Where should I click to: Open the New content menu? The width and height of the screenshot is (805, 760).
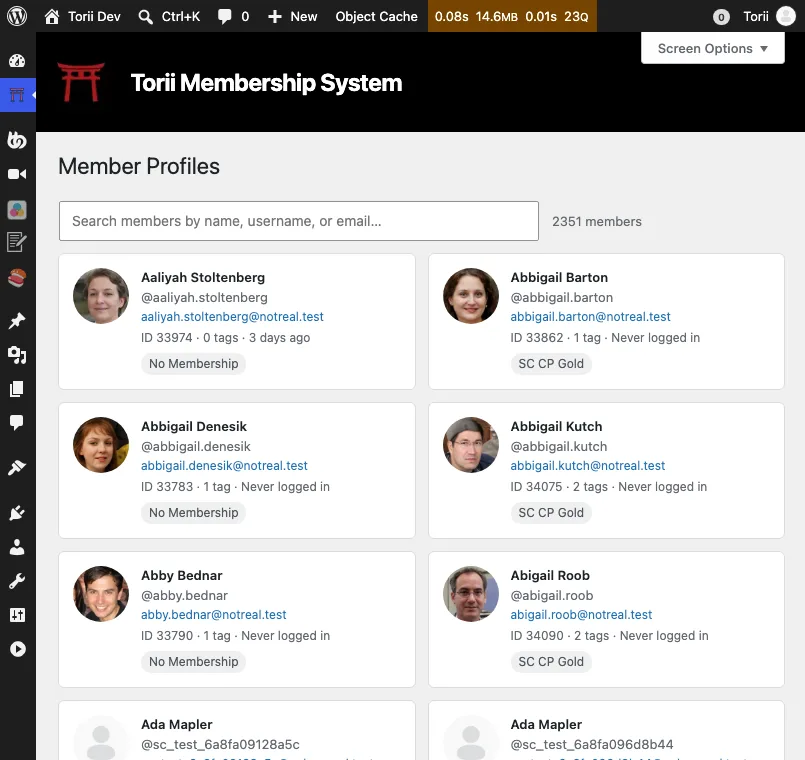coord(293,16)
